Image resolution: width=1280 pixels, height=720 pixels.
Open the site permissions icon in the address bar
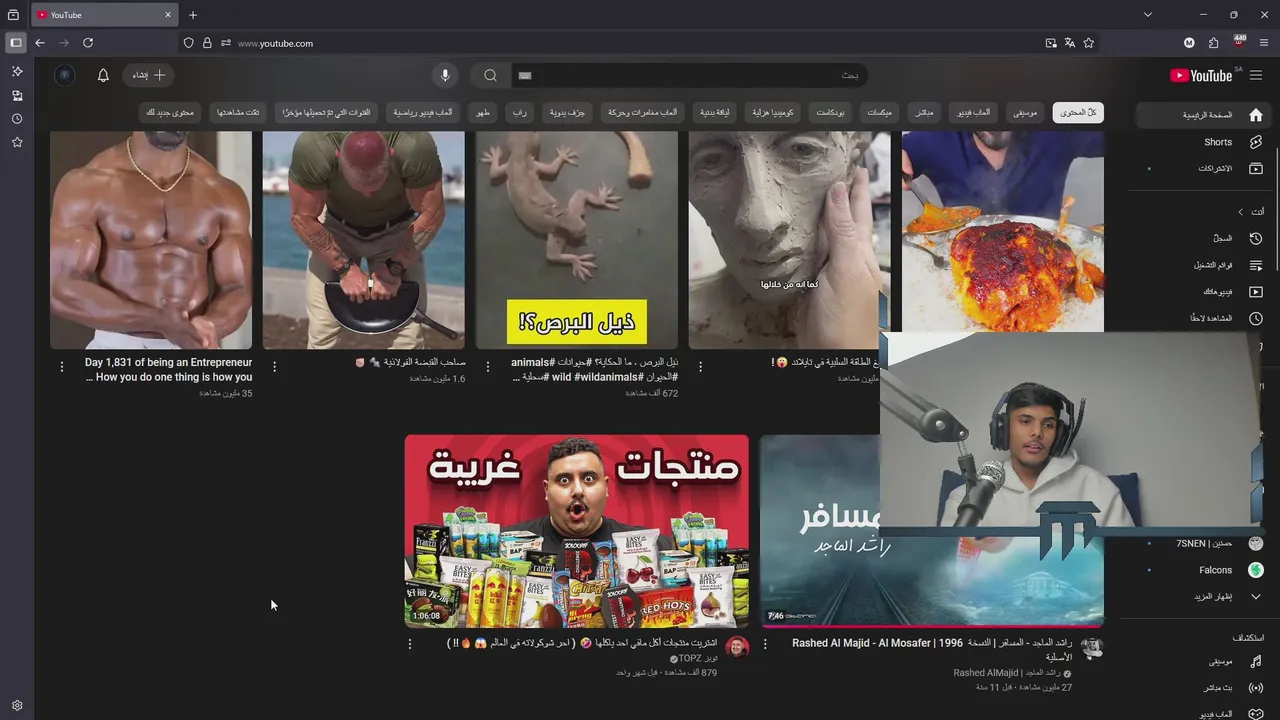[226, 43]
